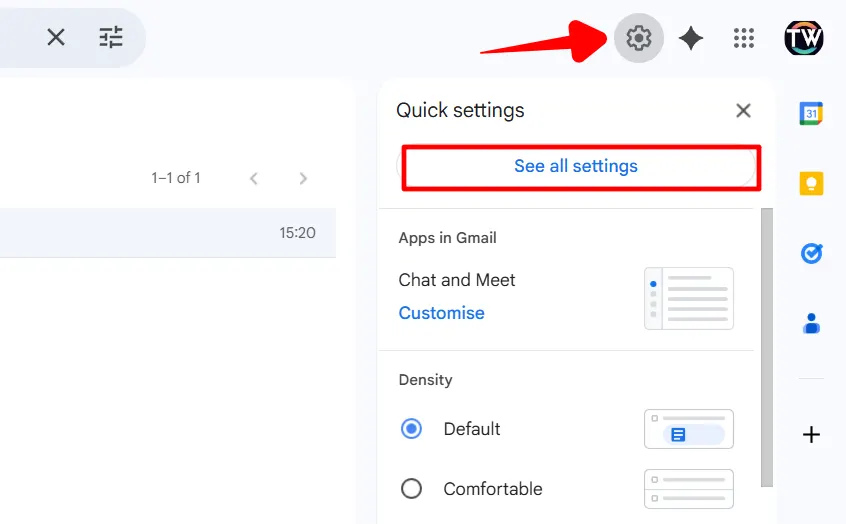Select the Comfortable density option
This screenshot has width=846, height=524.
pos(411,489)
